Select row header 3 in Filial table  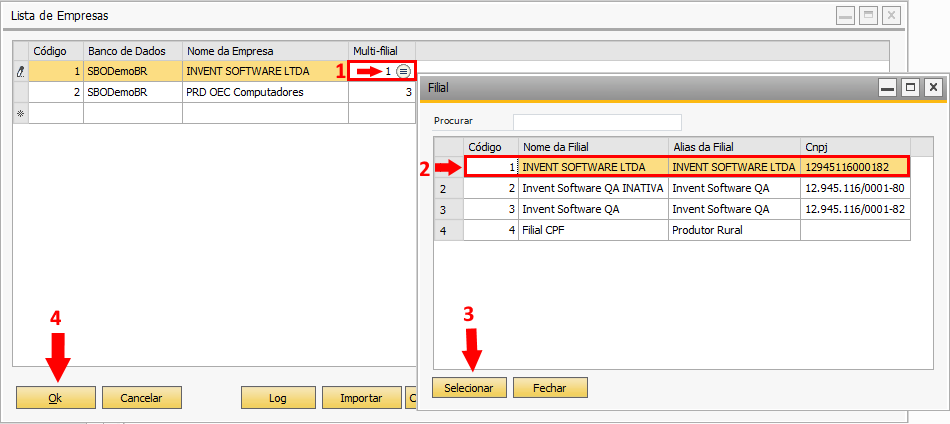click(449, 210)
